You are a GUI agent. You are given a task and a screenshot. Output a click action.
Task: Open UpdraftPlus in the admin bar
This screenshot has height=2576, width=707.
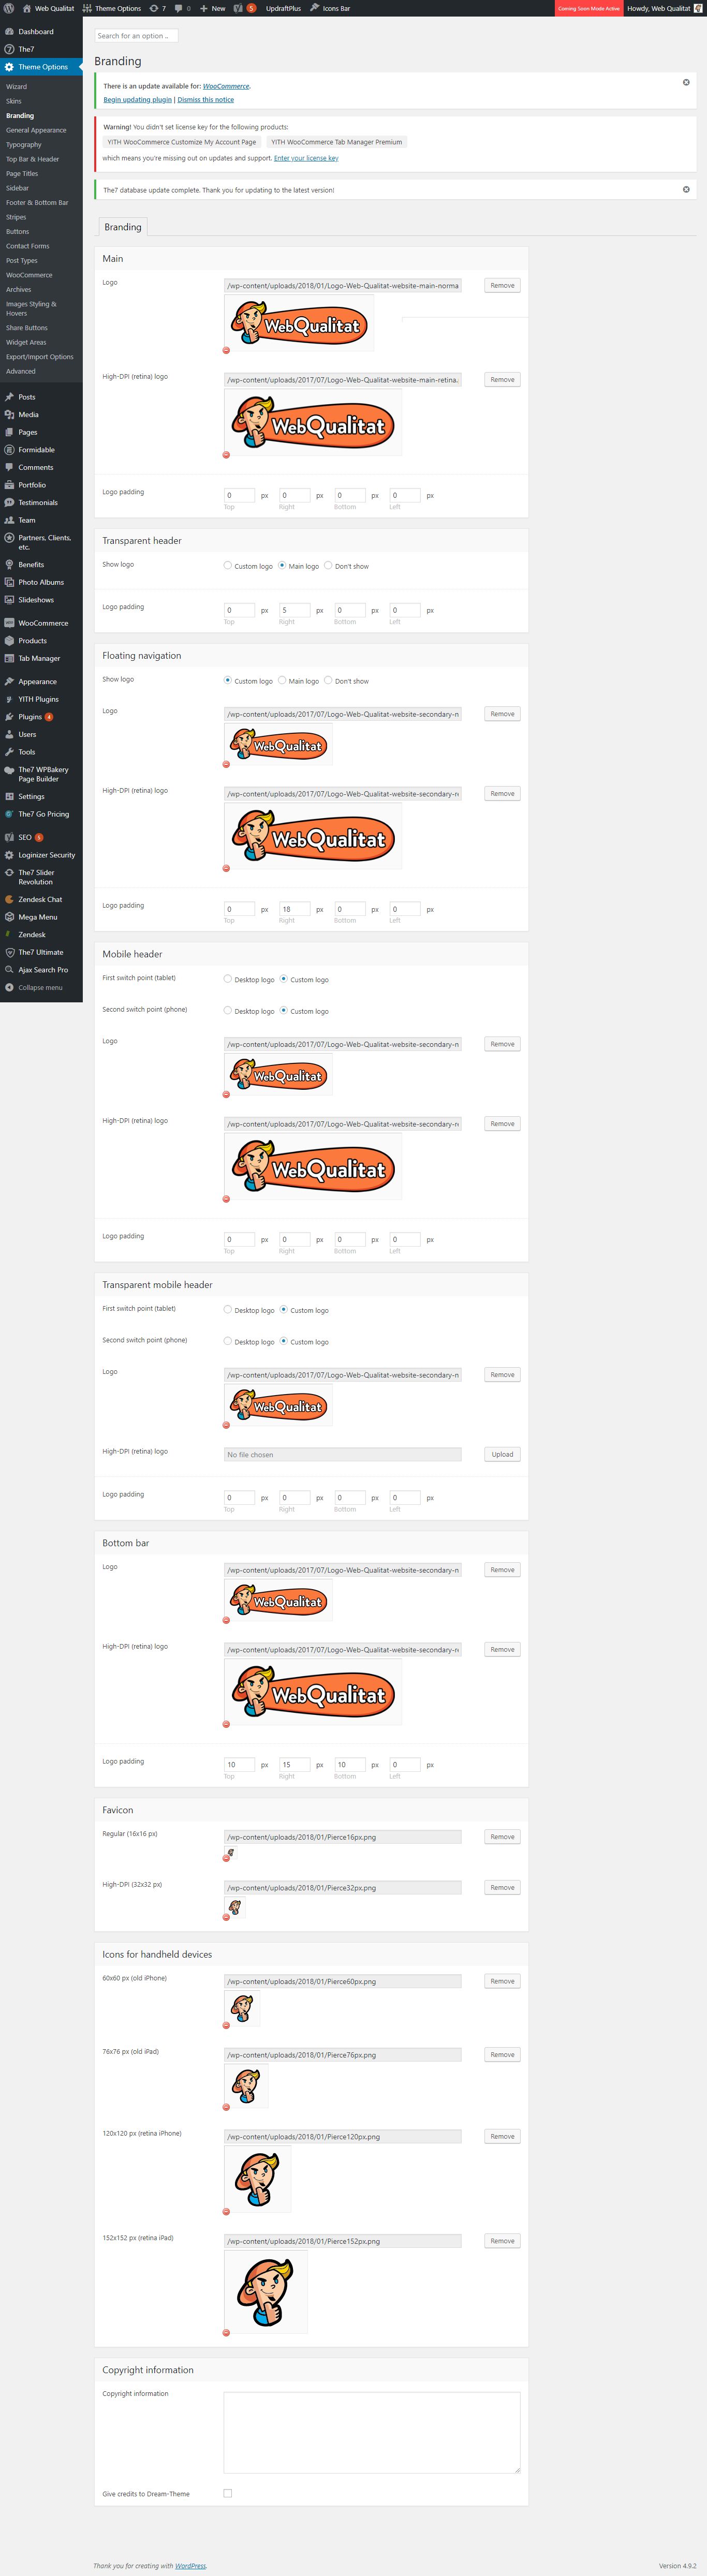point(283,8)
